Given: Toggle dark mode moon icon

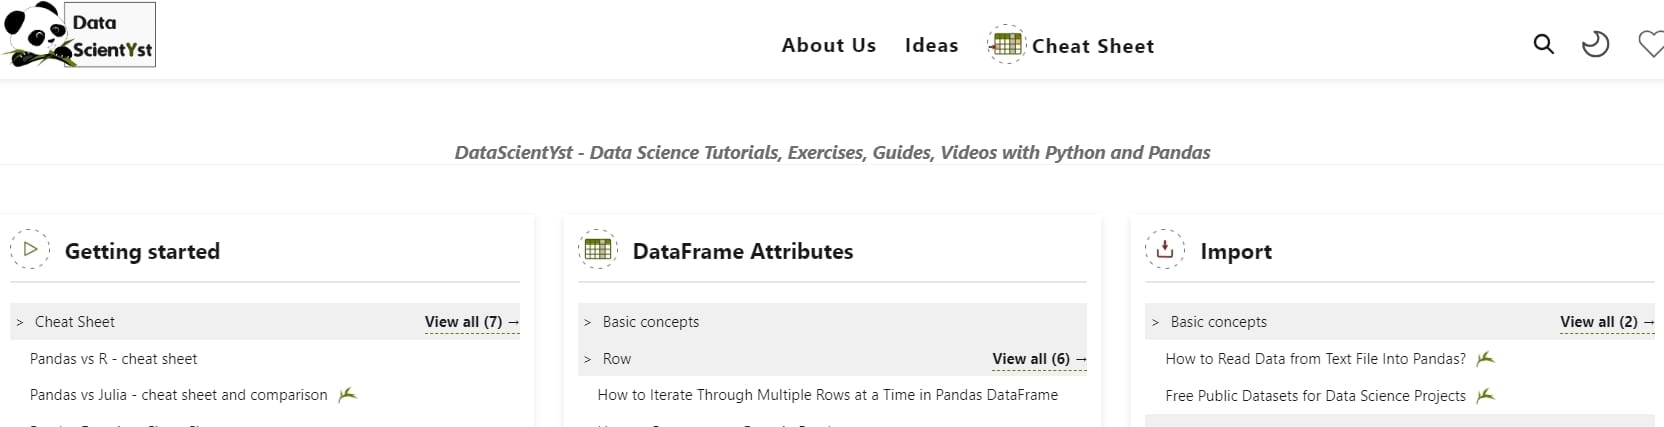Looking at the screenshot, I should pos(1595,44).
